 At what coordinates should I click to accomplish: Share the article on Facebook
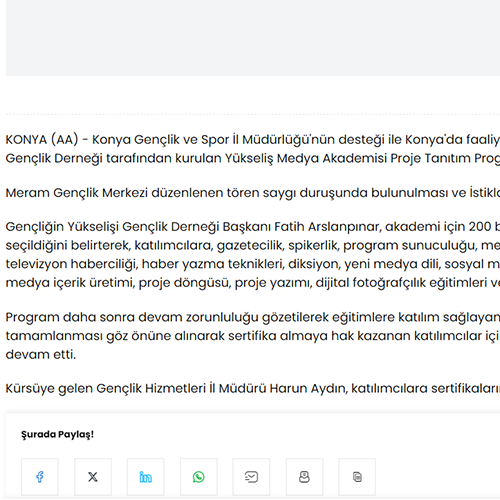tap(40, 477)
